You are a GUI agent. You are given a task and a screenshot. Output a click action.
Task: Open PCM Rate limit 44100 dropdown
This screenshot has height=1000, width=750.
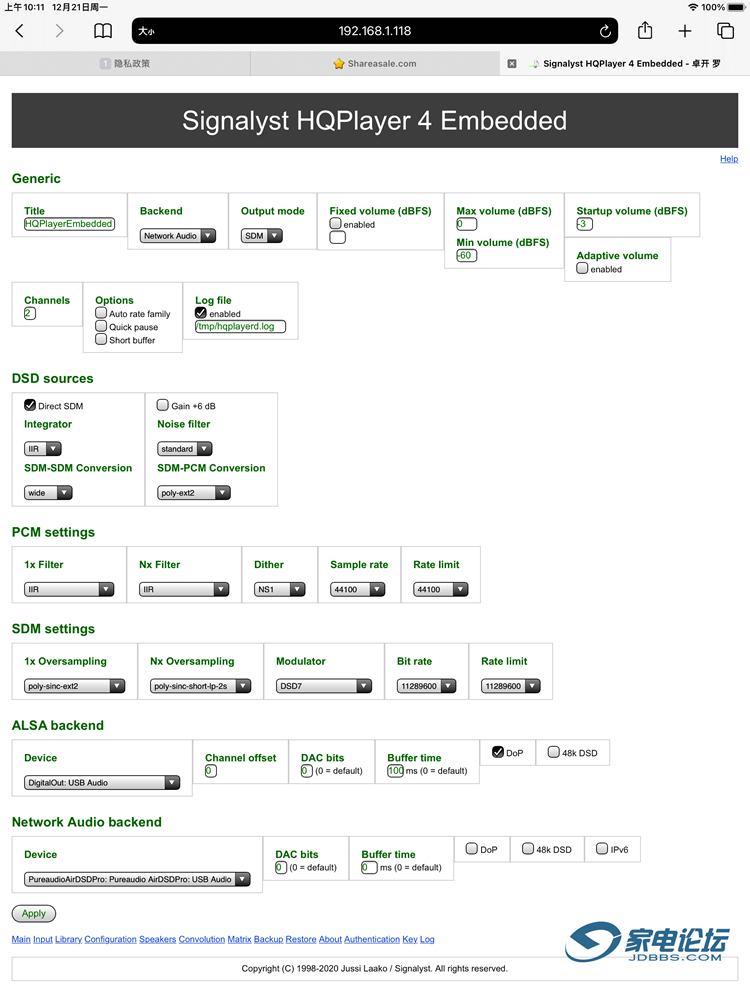coord(441,590)
